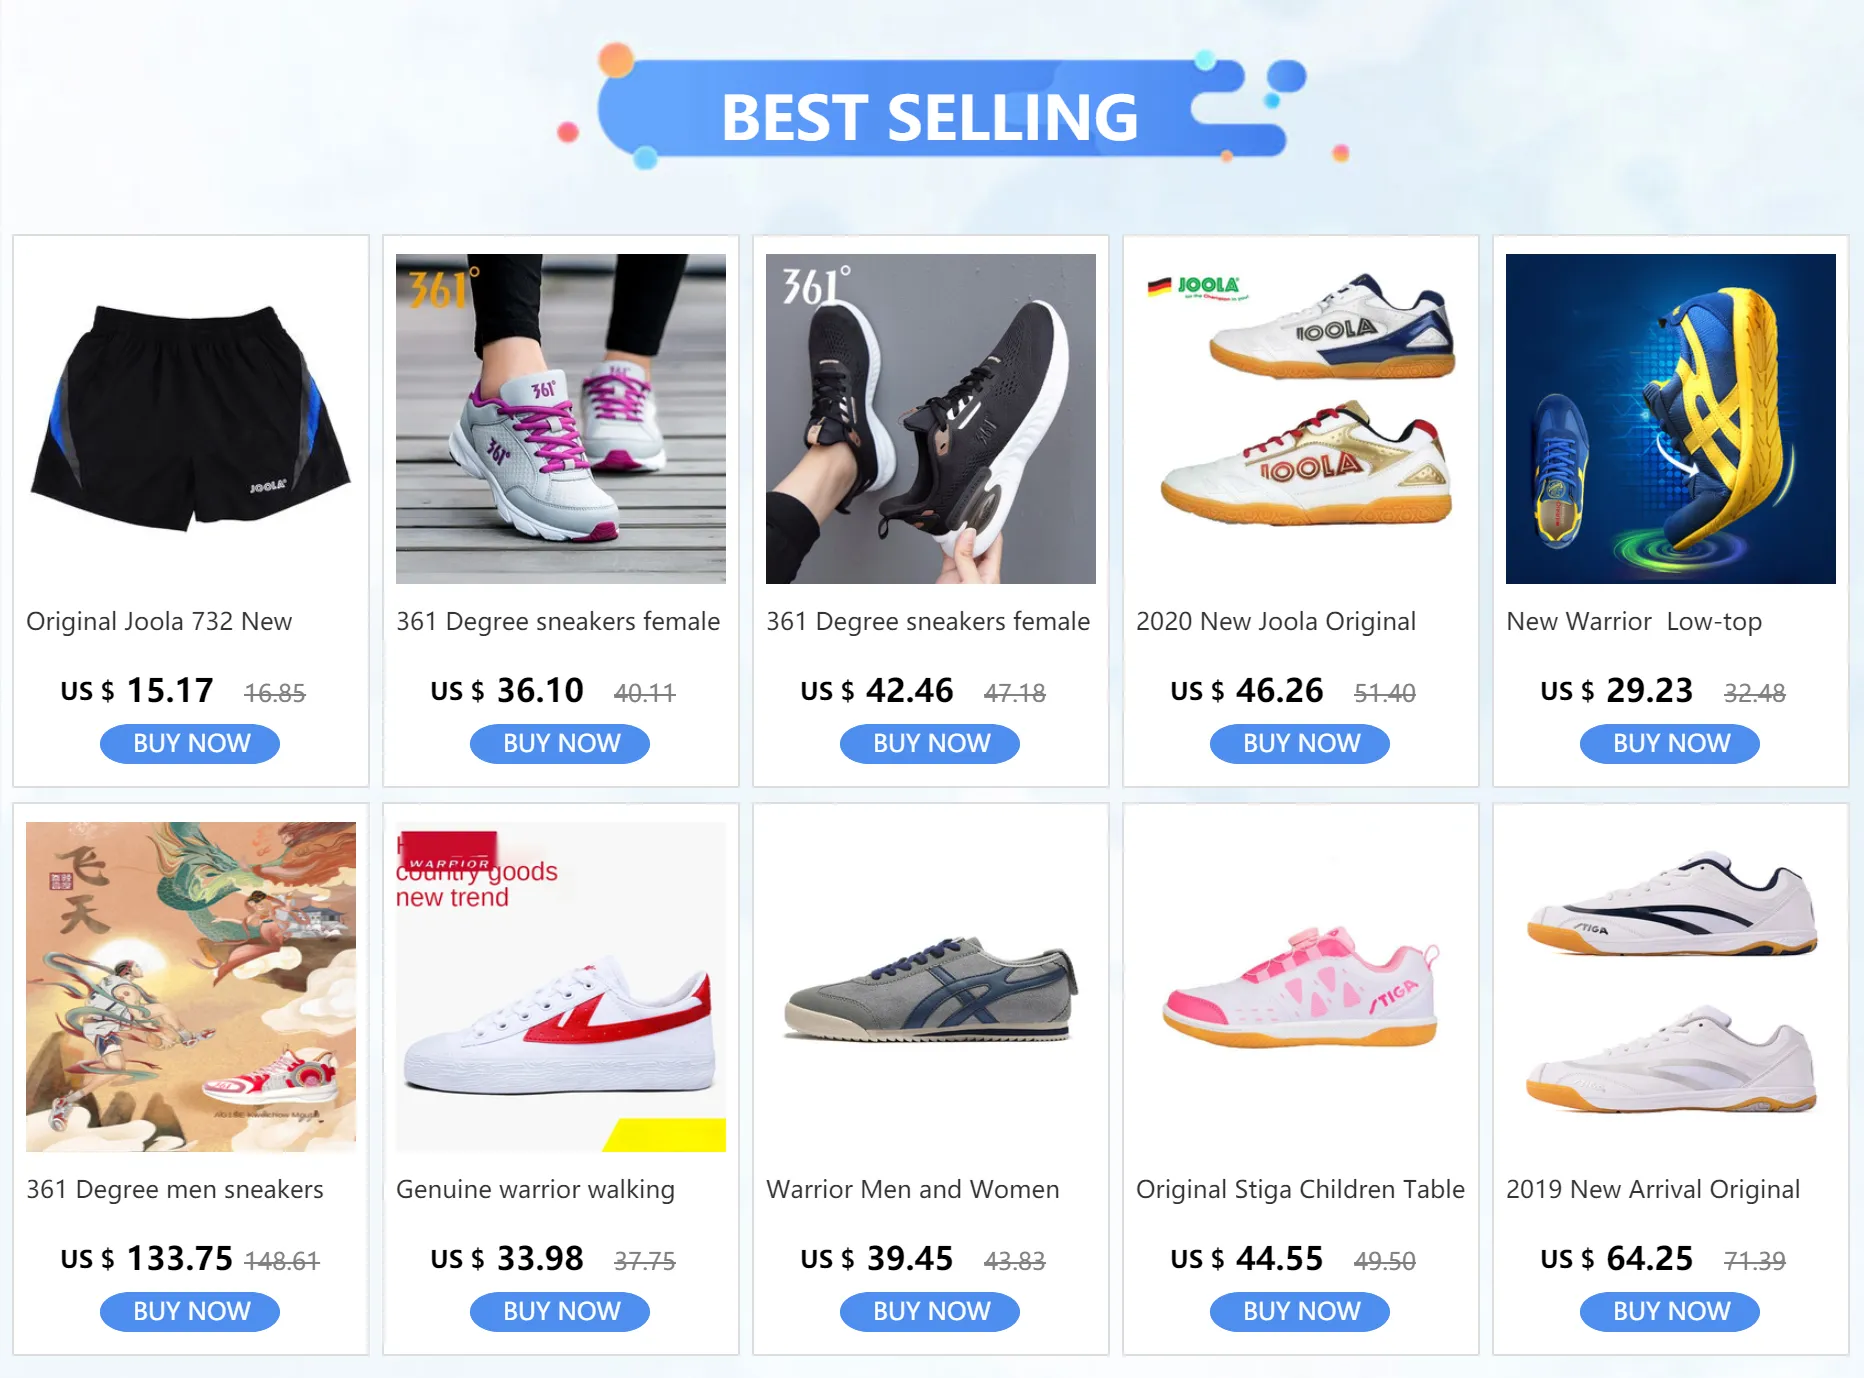Select the Original Joola 732 New title
The image size is (1864, 1378).
(x=159, y=622)
